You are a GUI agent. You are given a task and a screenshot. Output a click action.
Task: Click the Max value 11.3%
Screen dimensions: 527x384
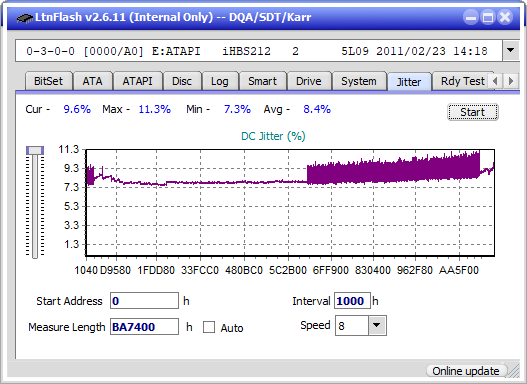pos(155,109)
